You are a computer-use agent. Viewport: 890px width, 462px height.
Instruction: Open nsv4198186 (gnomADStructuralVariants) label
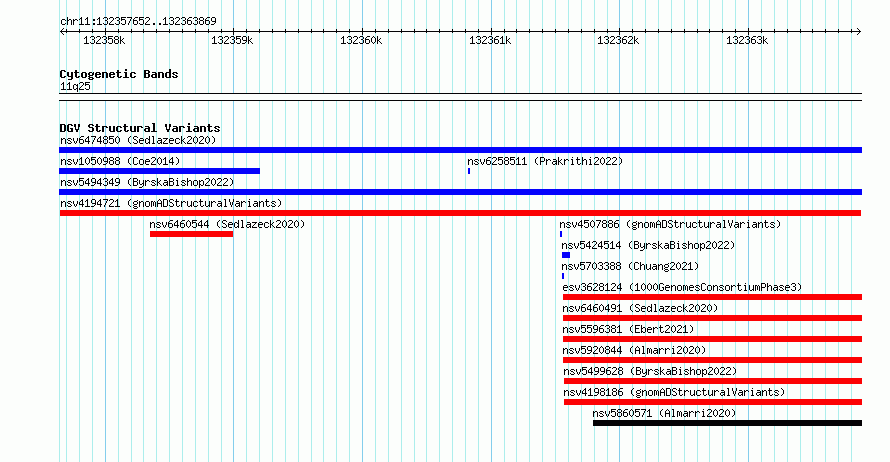674,392
